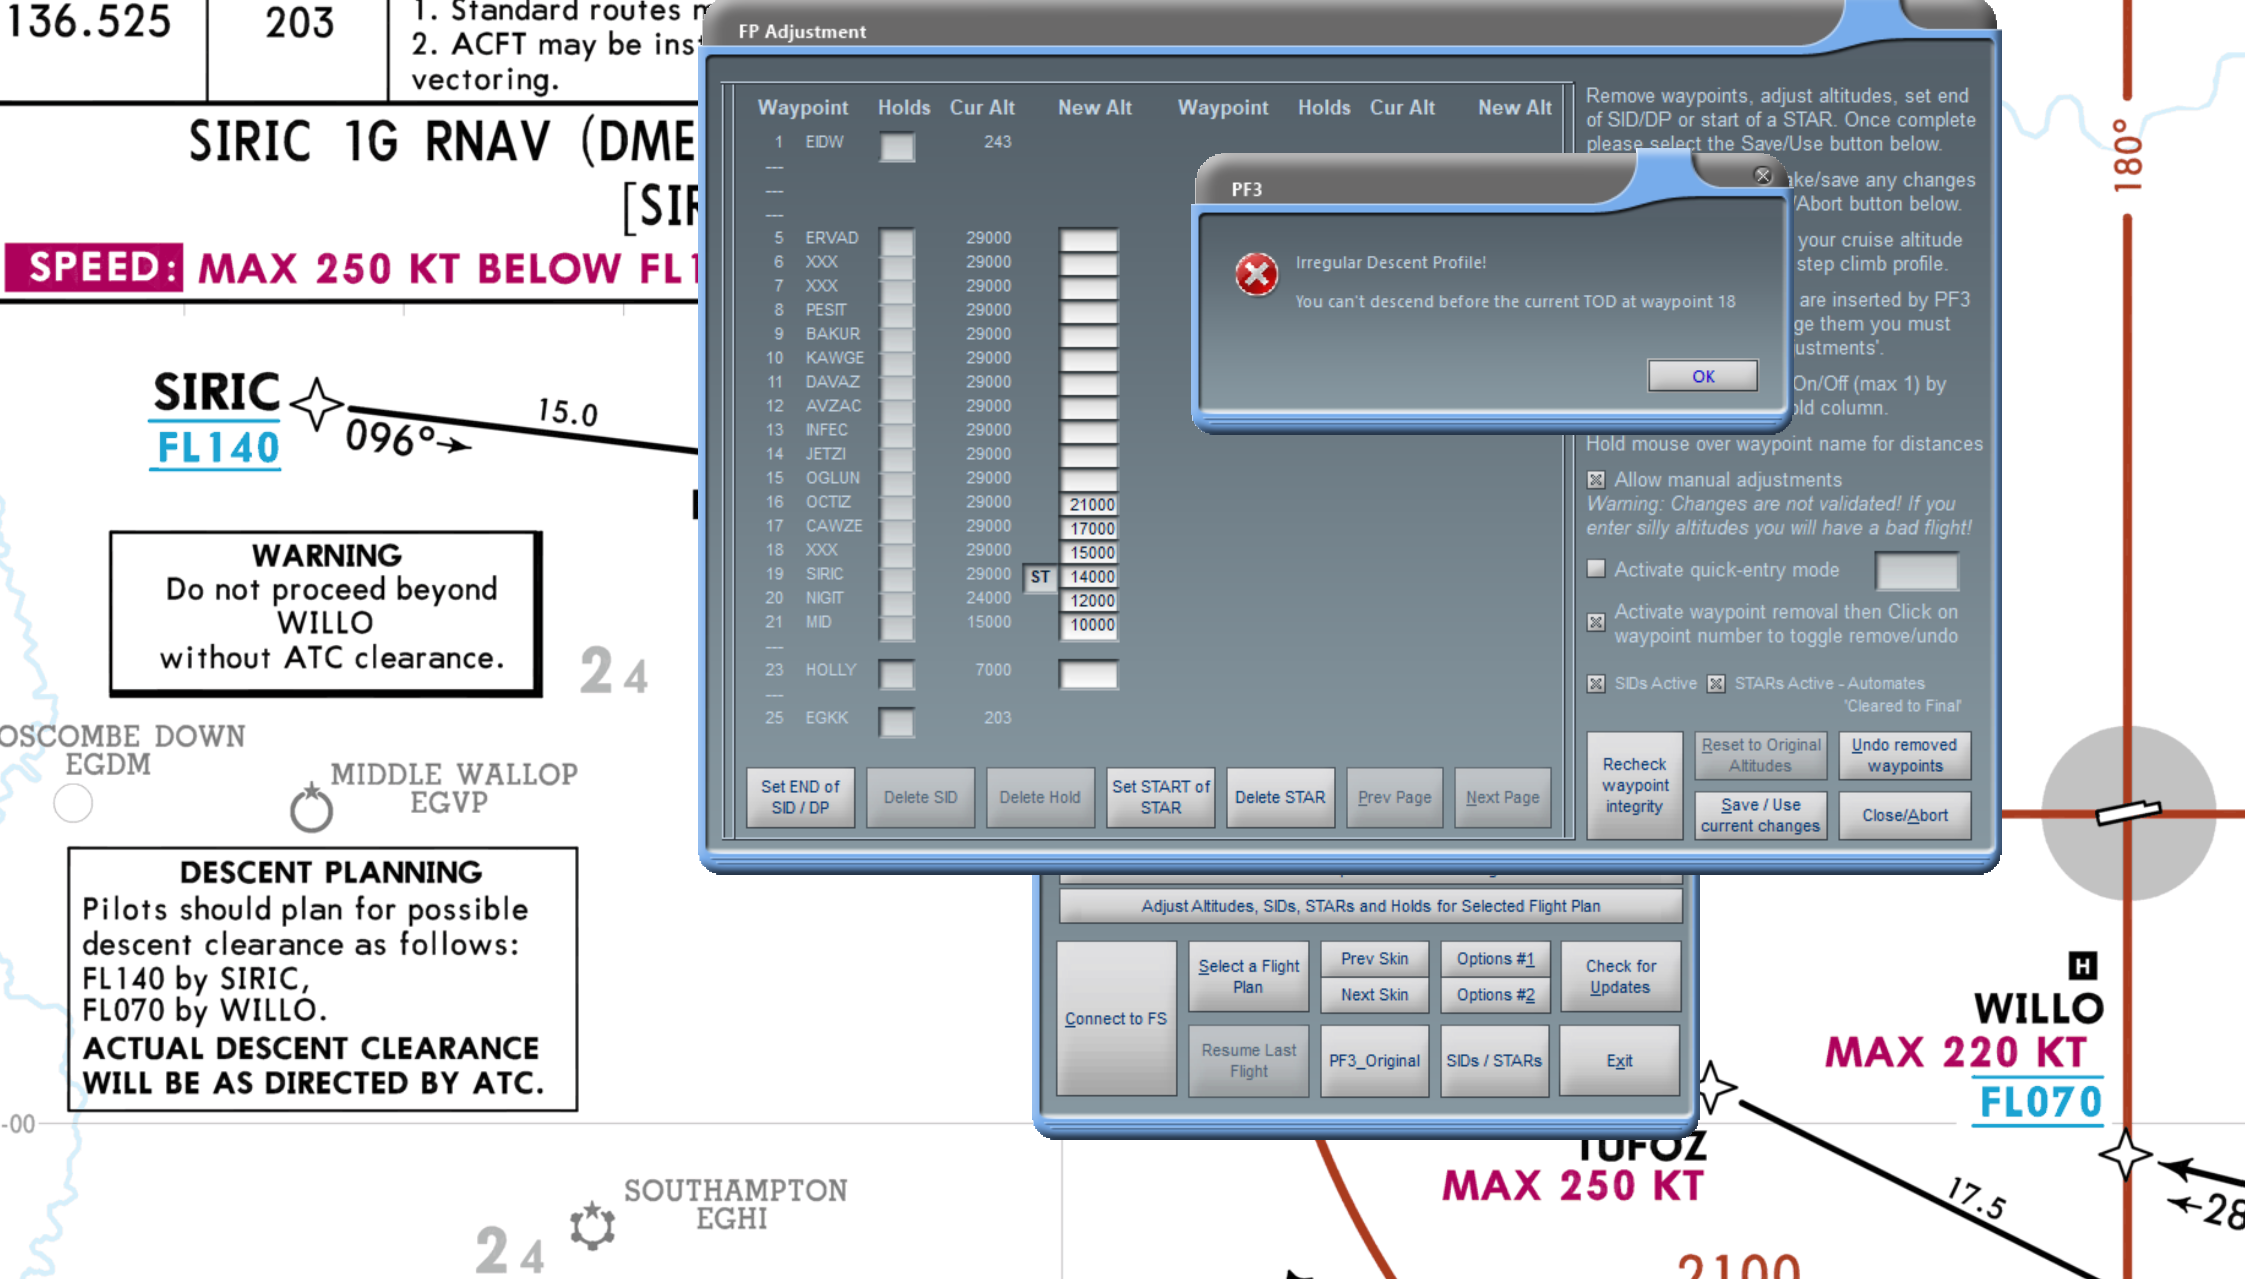Click the Delete STAR button
The width and height of the screenshot is (2245, 1279).
click(1280, 796)
